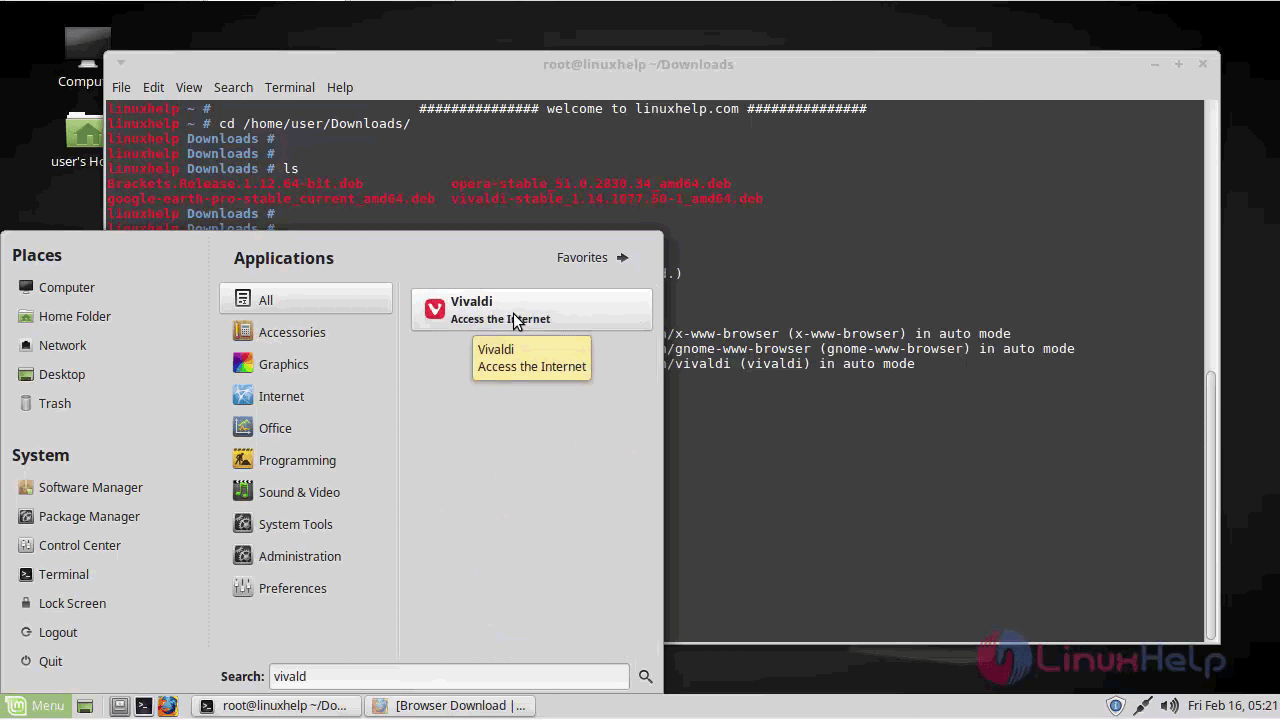Click the search magnifier icon
Viewport: 1280px width, 720px height.
pos(646,677)
